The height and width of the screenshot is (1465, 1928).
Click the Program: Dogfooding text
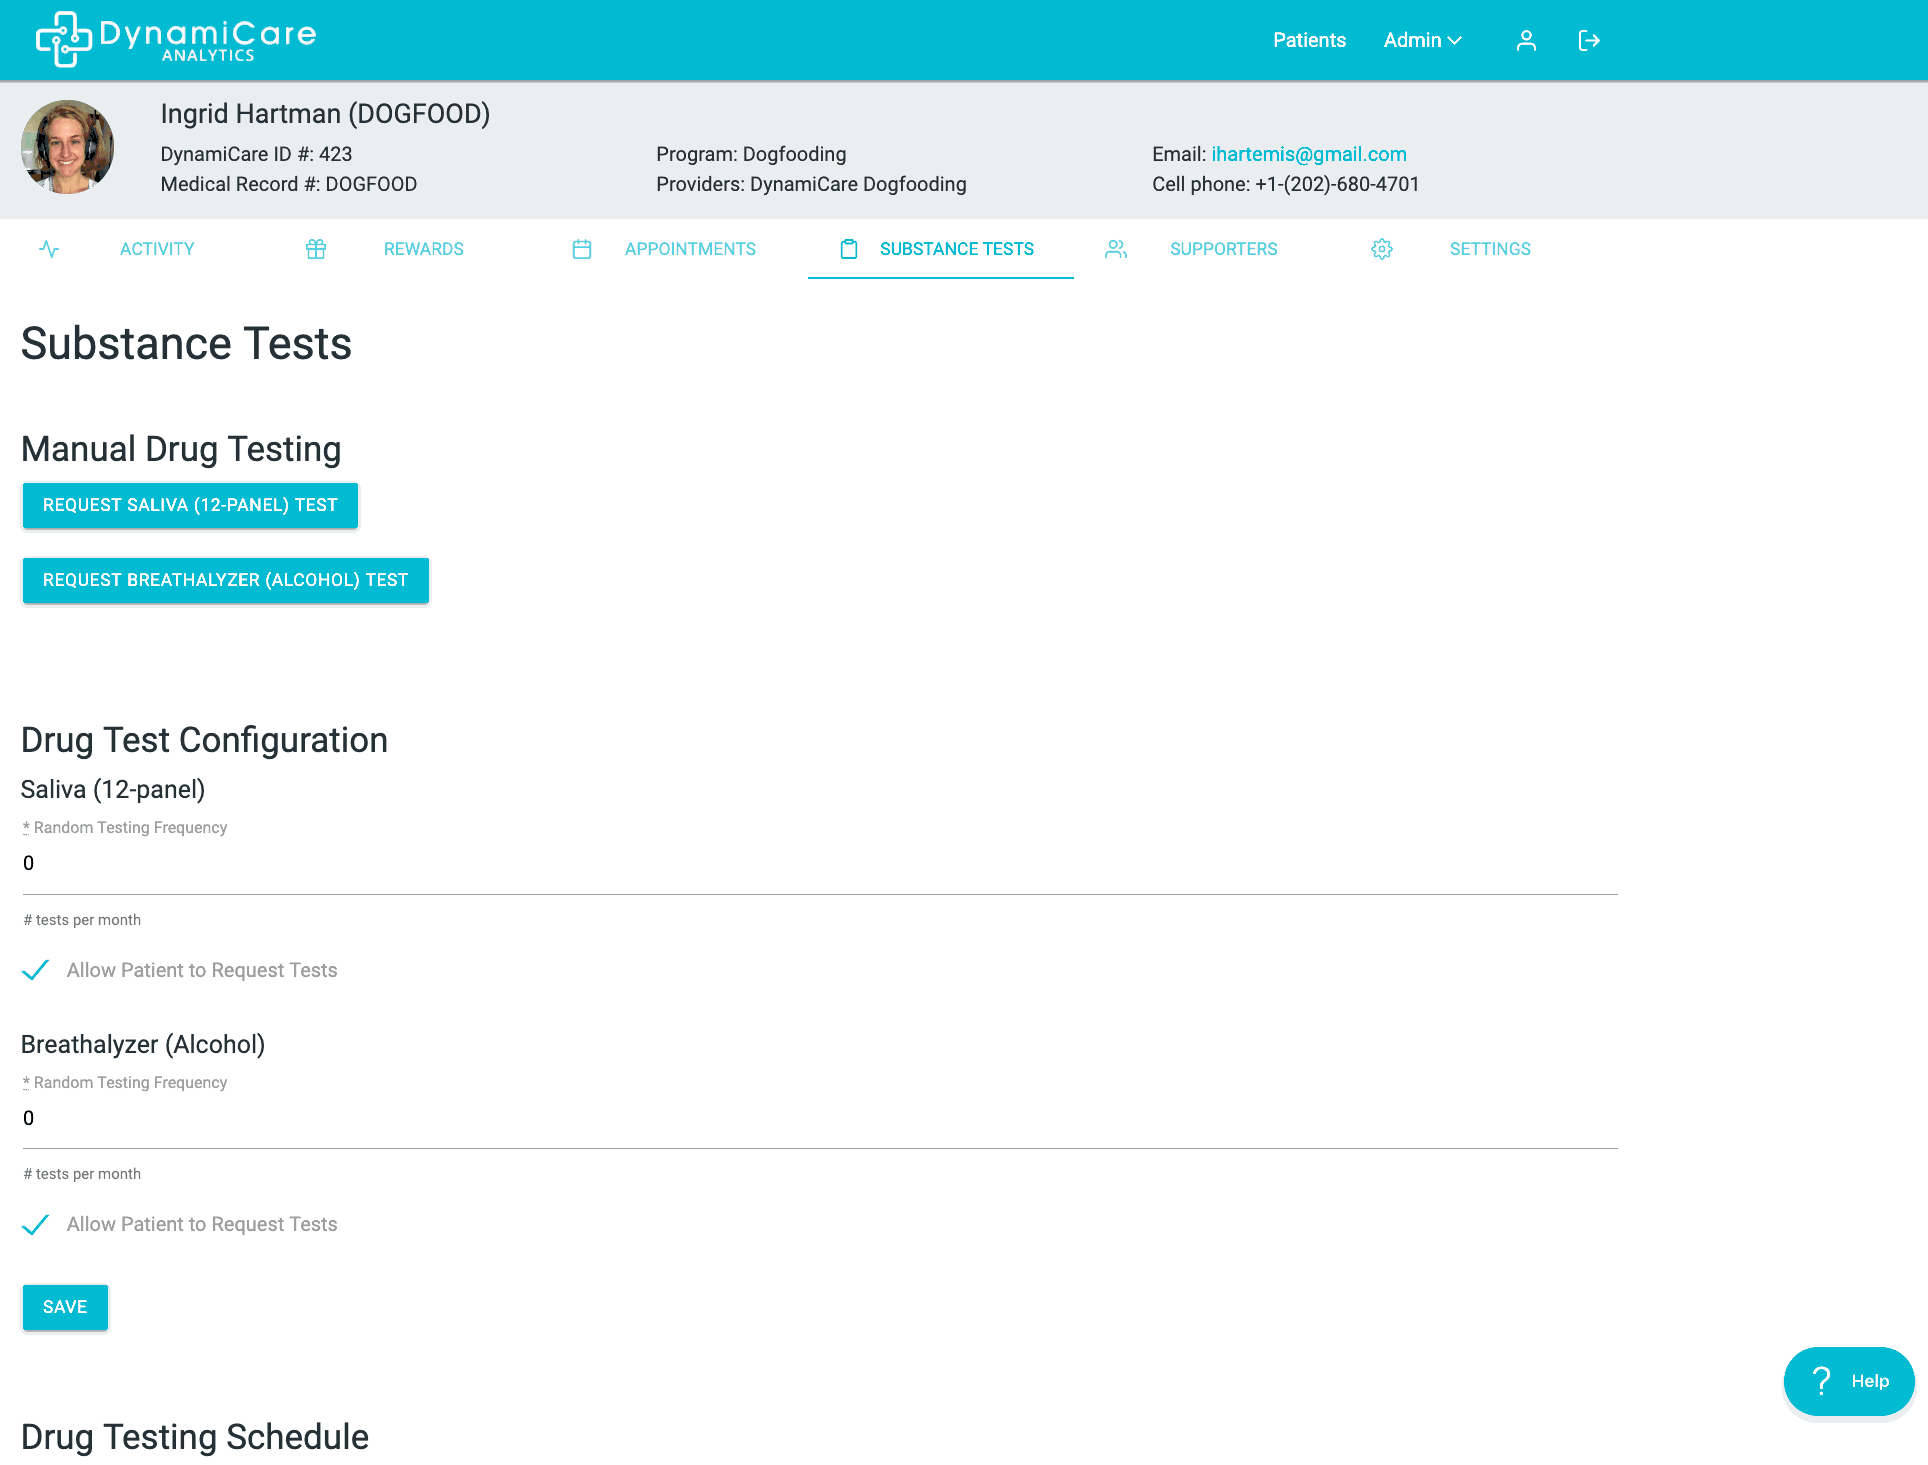(751, 154)
